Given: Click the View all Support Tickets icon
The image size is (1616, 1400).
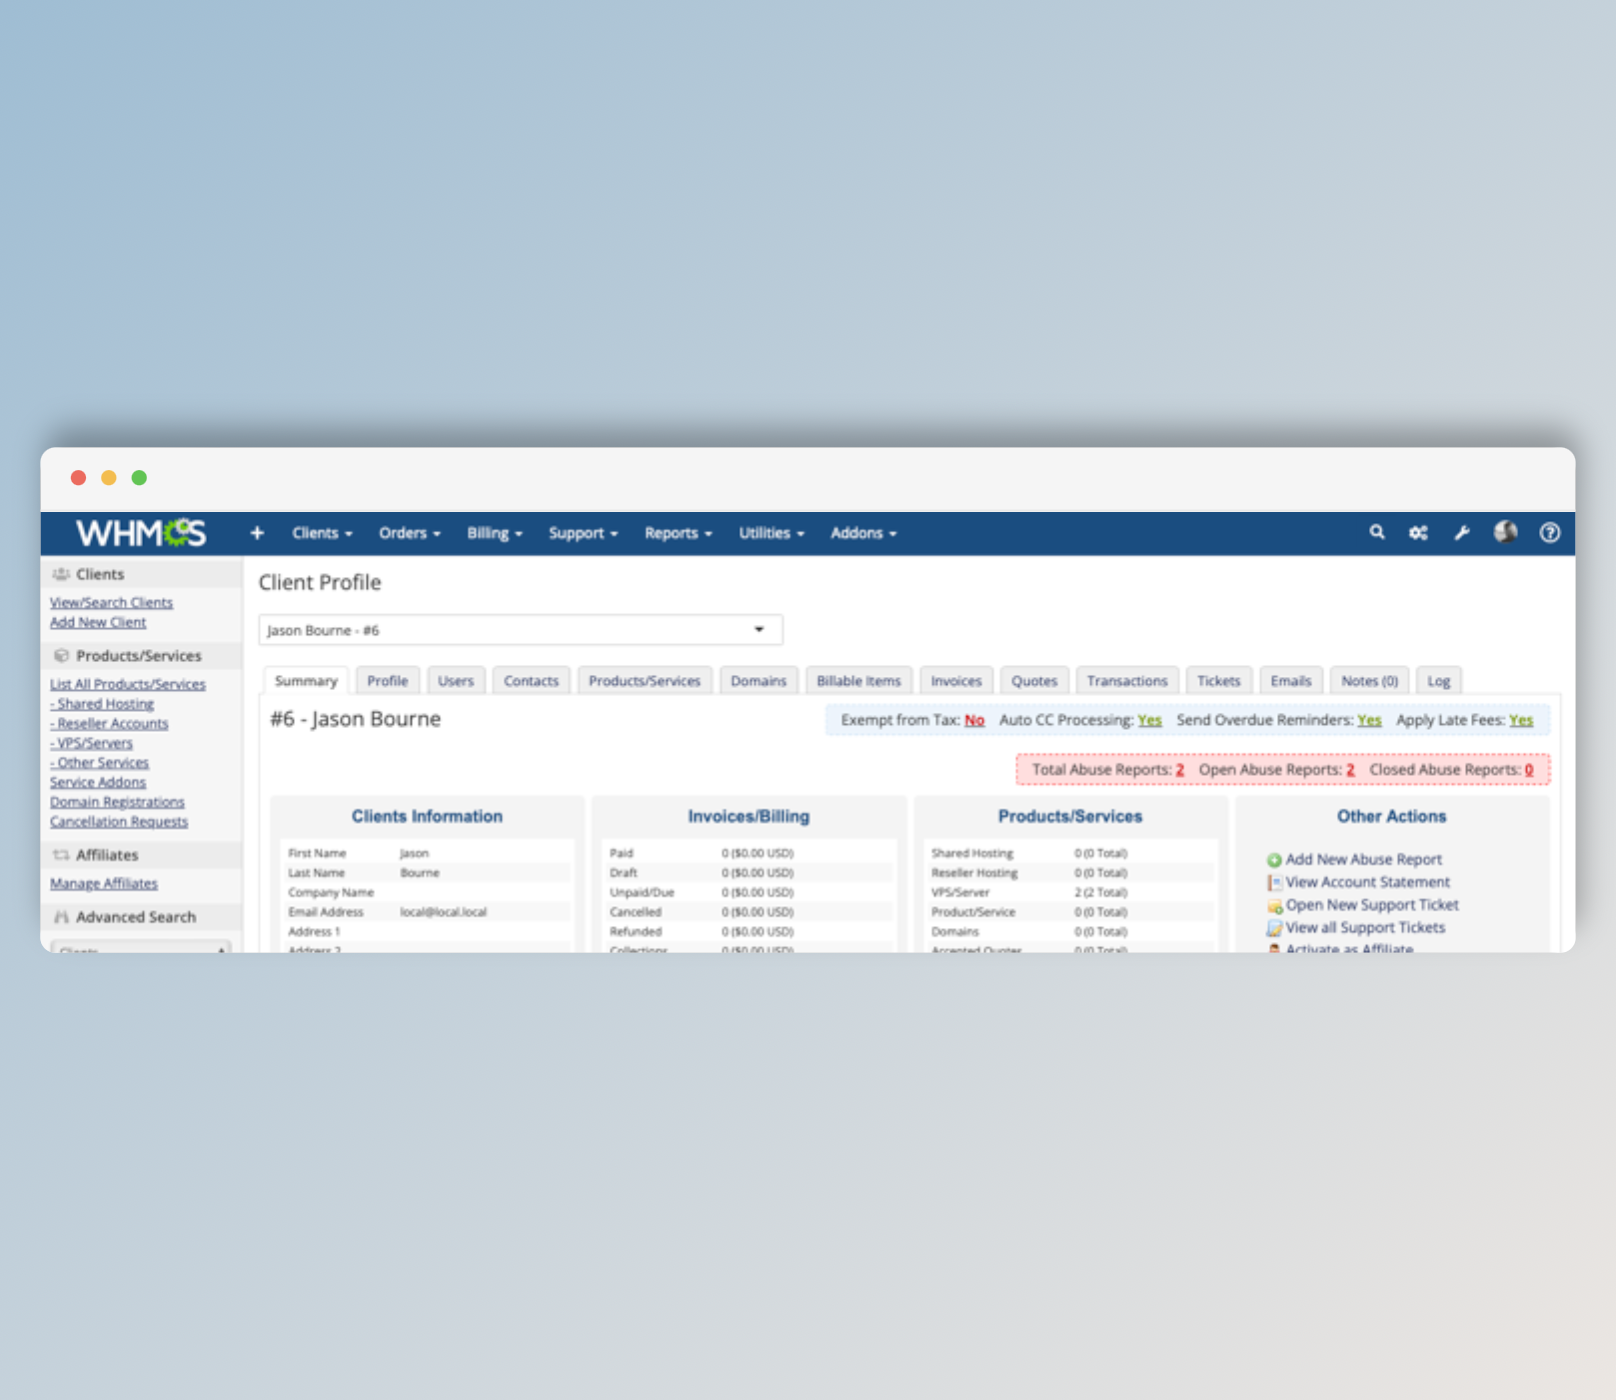Looking at the screenshot, I should point(1274,928).
